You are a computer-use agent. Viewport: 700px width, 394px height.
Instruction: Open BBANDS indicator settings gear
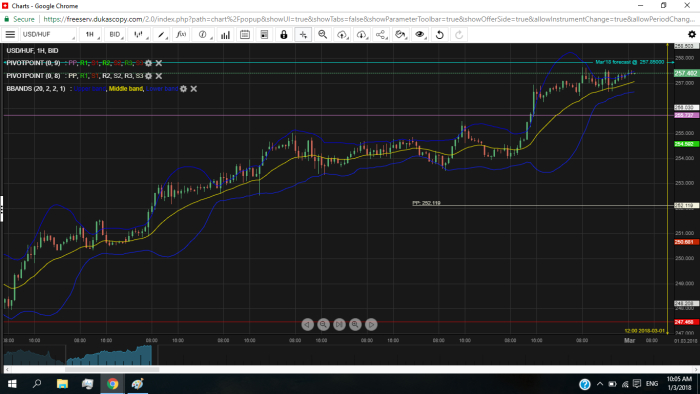click(183, 89)
